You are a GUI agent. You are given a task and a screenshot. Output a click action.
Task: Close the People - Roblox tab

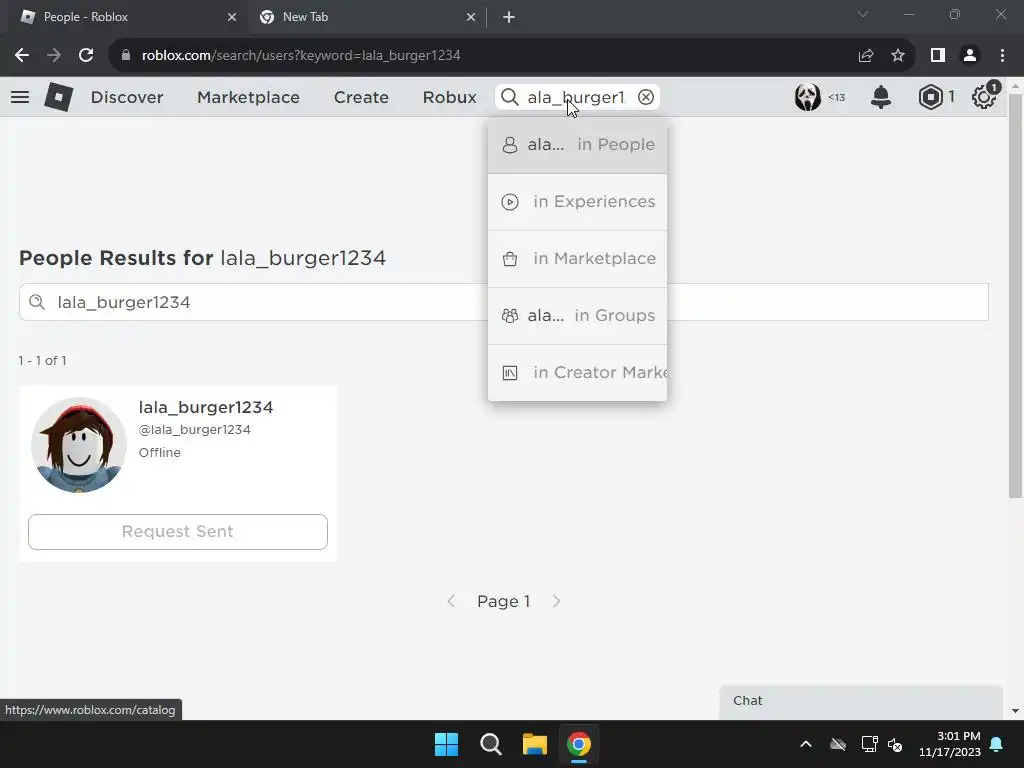[232, 17]
